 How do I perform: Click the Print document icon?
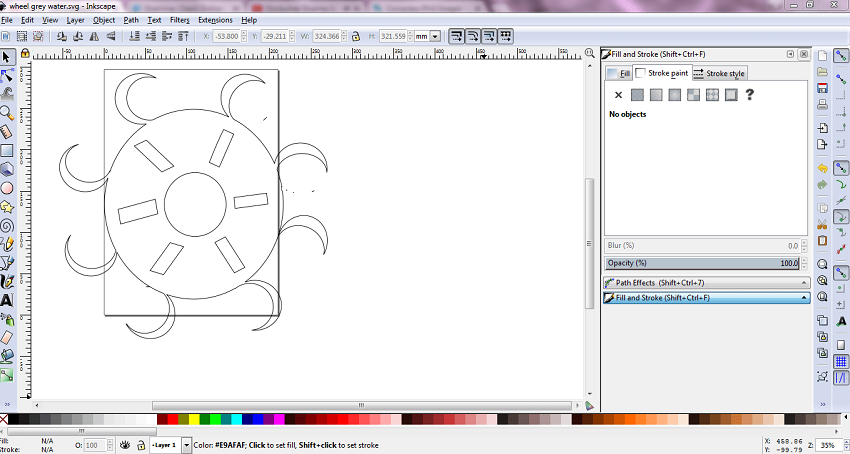[822, 104]
